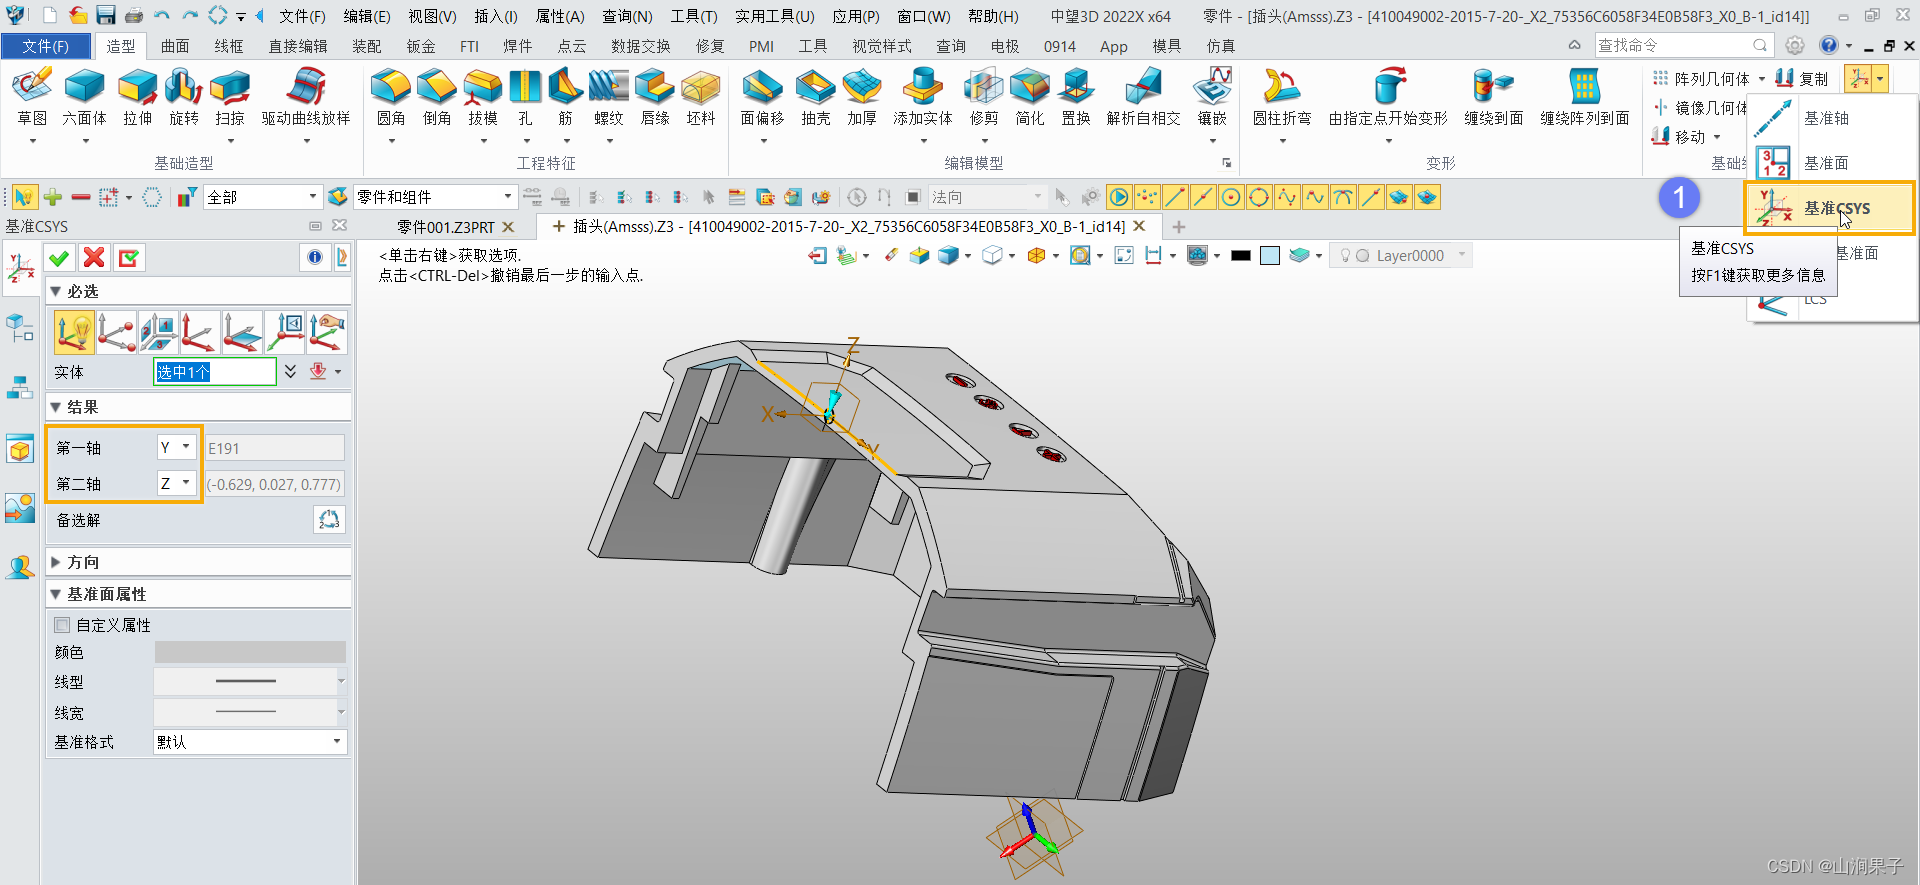Enable the 自定义属性 checkbox

tap(62, 625)
